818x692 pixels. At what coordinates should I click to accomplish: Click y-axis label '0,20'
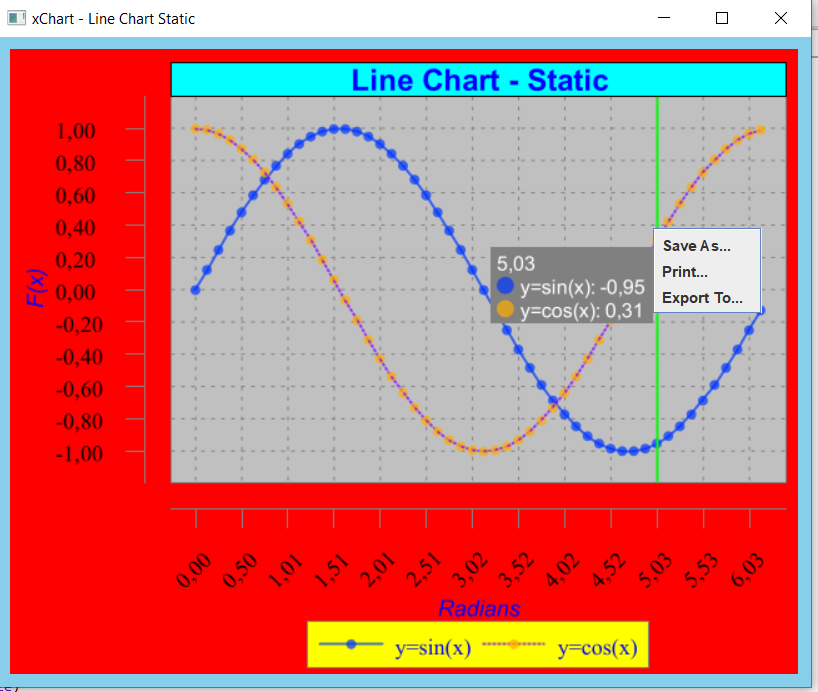point(76,260)
